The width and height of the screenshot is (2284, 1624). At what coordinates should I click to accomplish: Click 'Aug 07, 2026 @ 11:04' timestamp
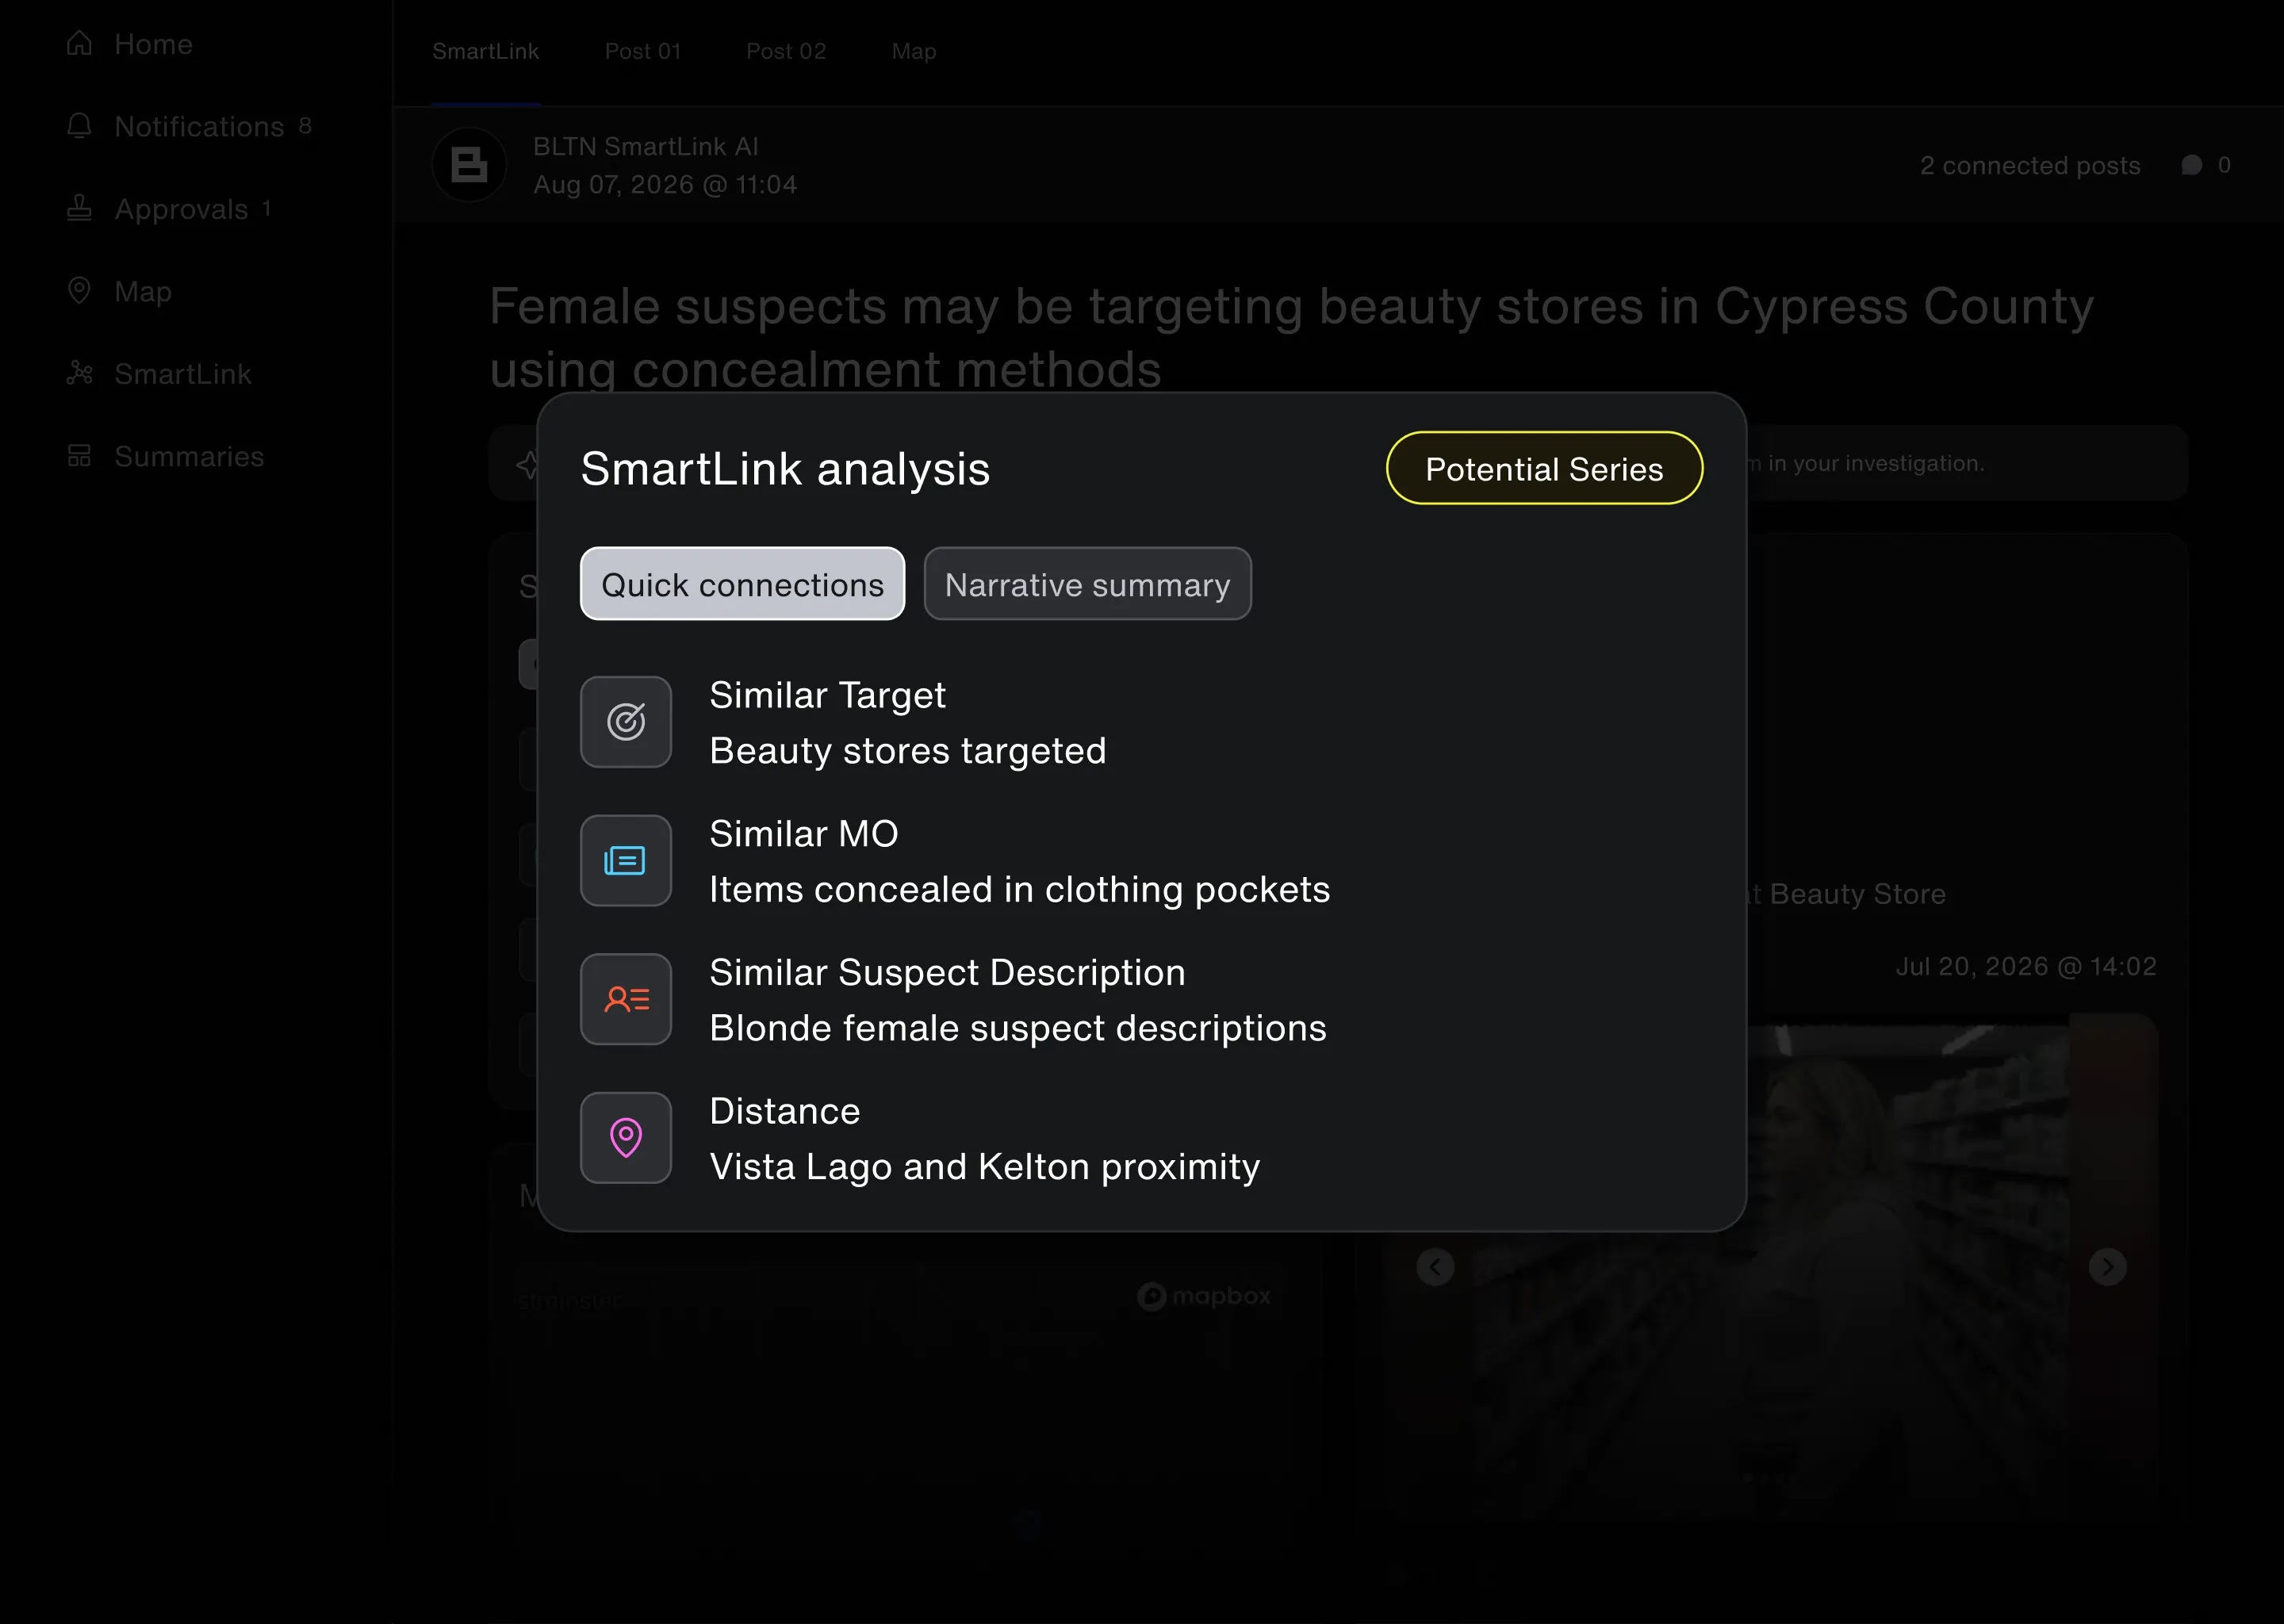click(x=665, y=184)
